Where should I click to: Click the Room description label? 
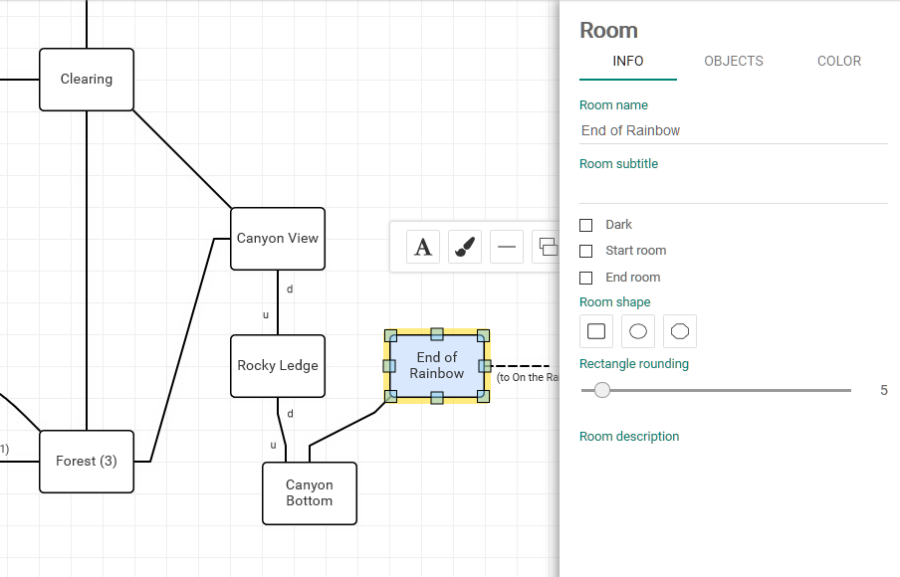pos(629,436)
